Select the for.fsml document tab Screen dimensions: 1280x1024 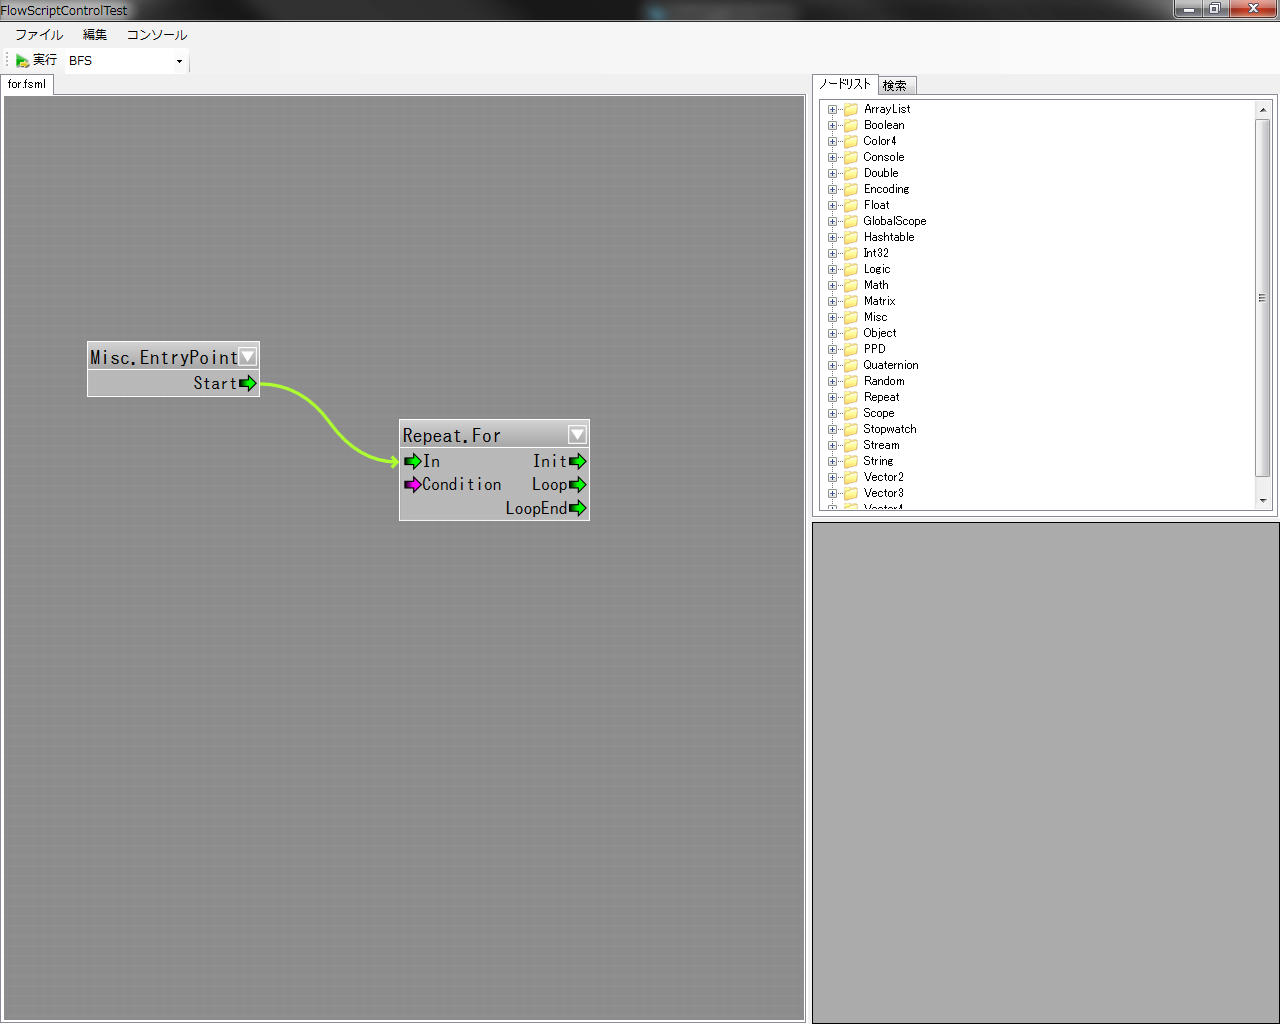click(x=27, y=85)
